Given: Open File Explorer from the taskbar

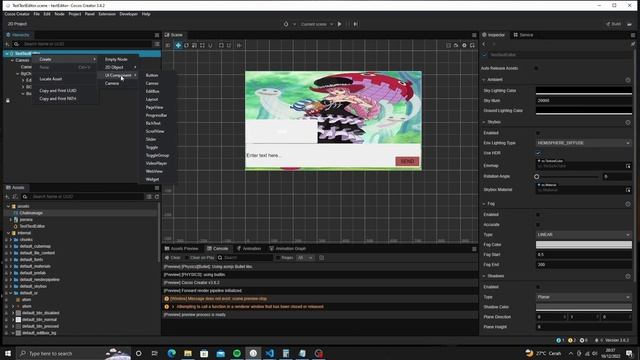Looking at the screenshot, I should click(188, 353).
